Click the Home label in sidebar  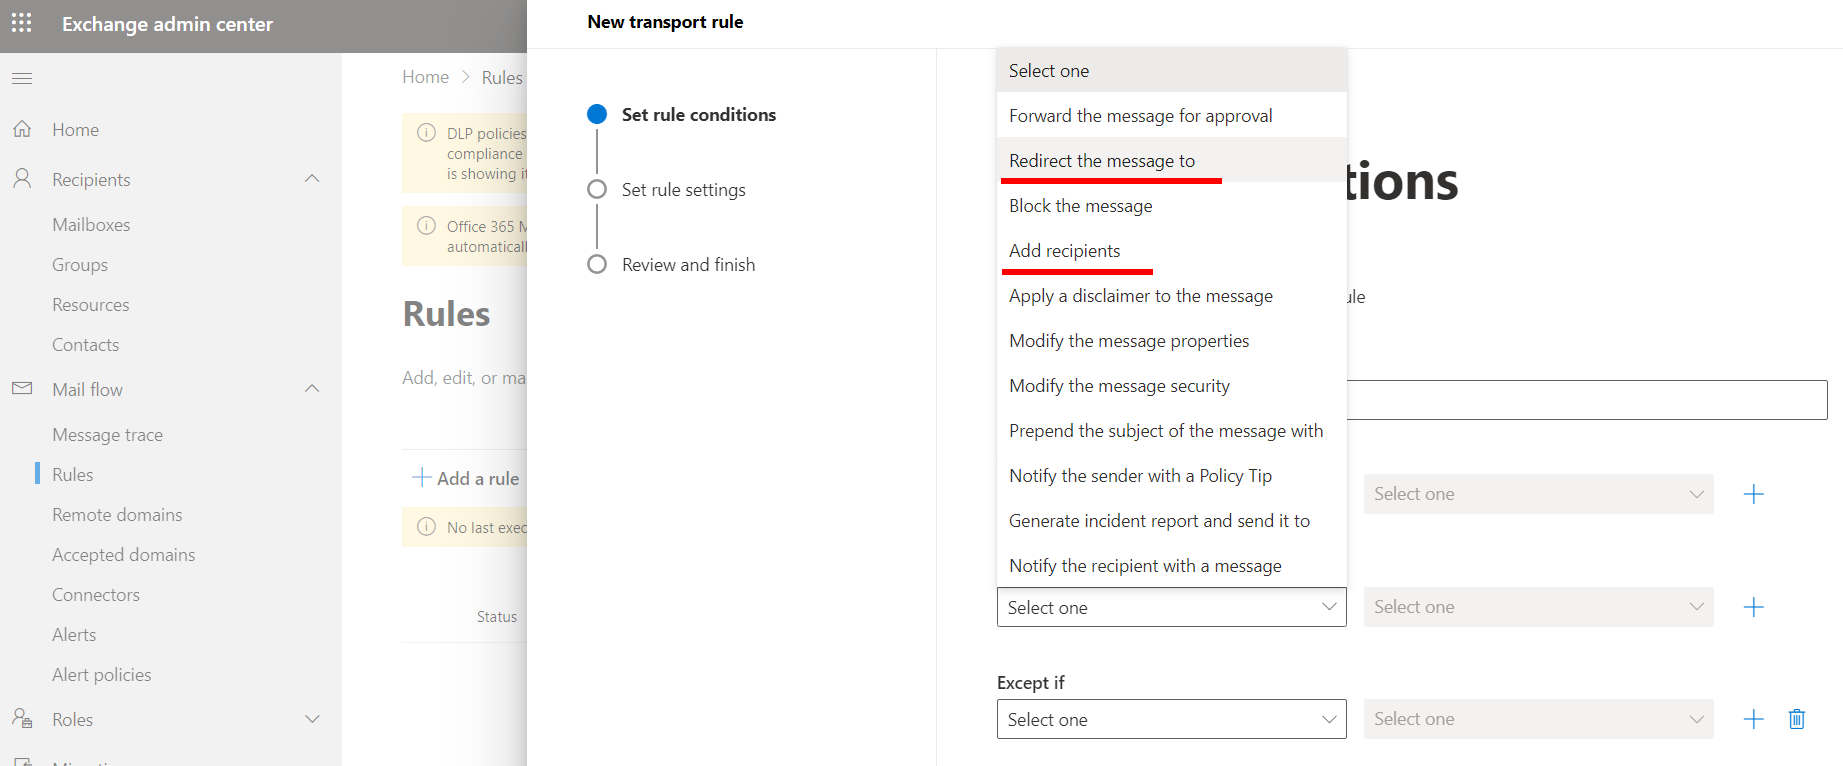tap(75, 129)
